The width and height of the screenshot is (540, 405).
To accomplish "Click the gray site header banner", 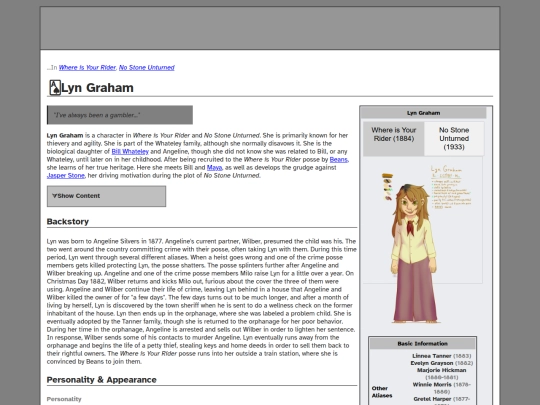I will tap(270, 28).
